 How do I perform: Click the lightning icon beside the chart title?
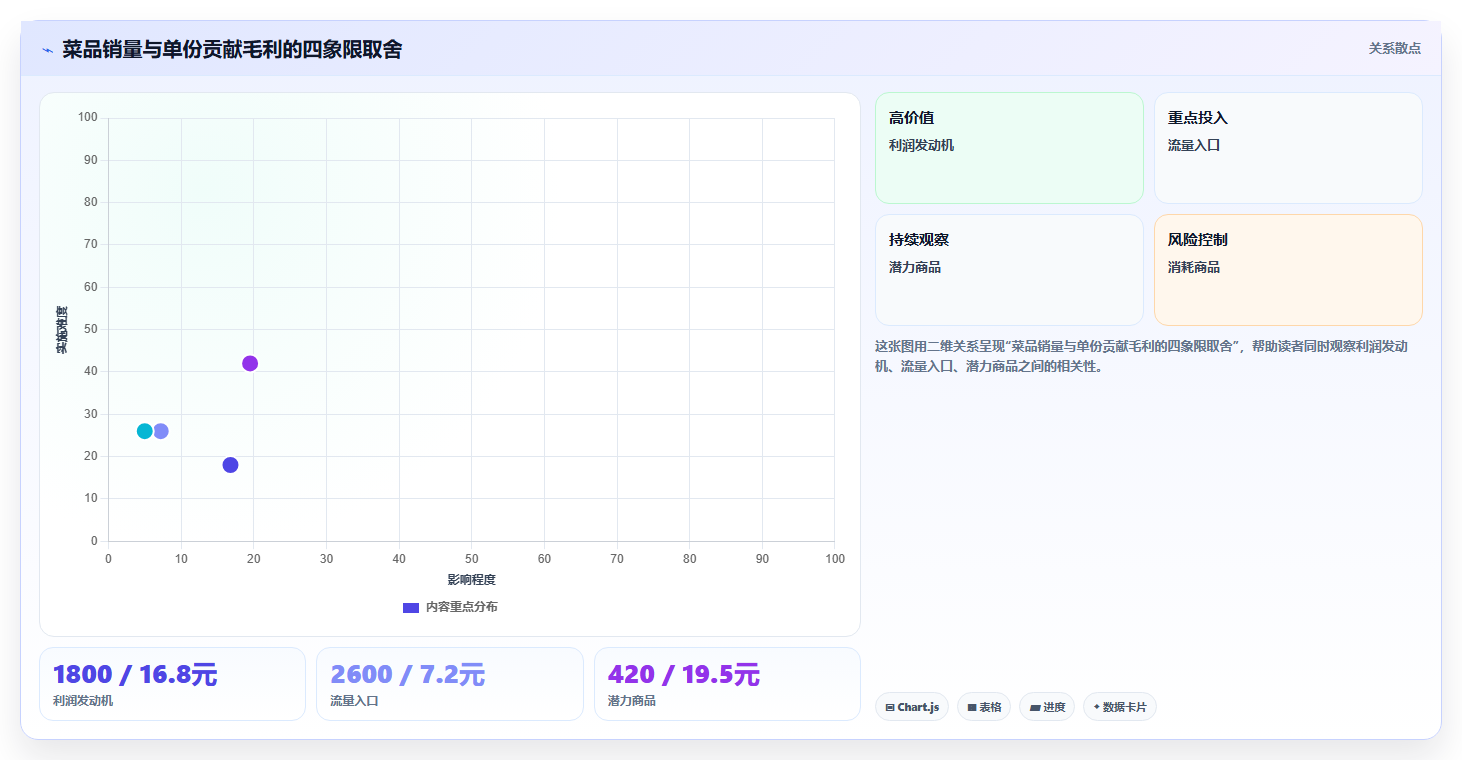pos(47,50)
